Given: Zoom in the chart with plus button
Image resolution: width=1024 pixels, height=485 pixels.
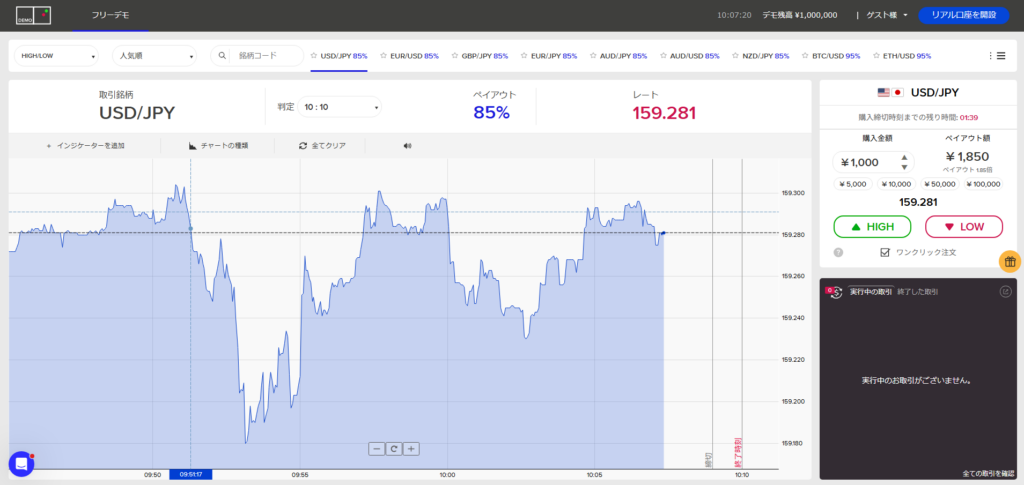Looking at the screenshot, I should pyautogui.click(x=411, y=449).
